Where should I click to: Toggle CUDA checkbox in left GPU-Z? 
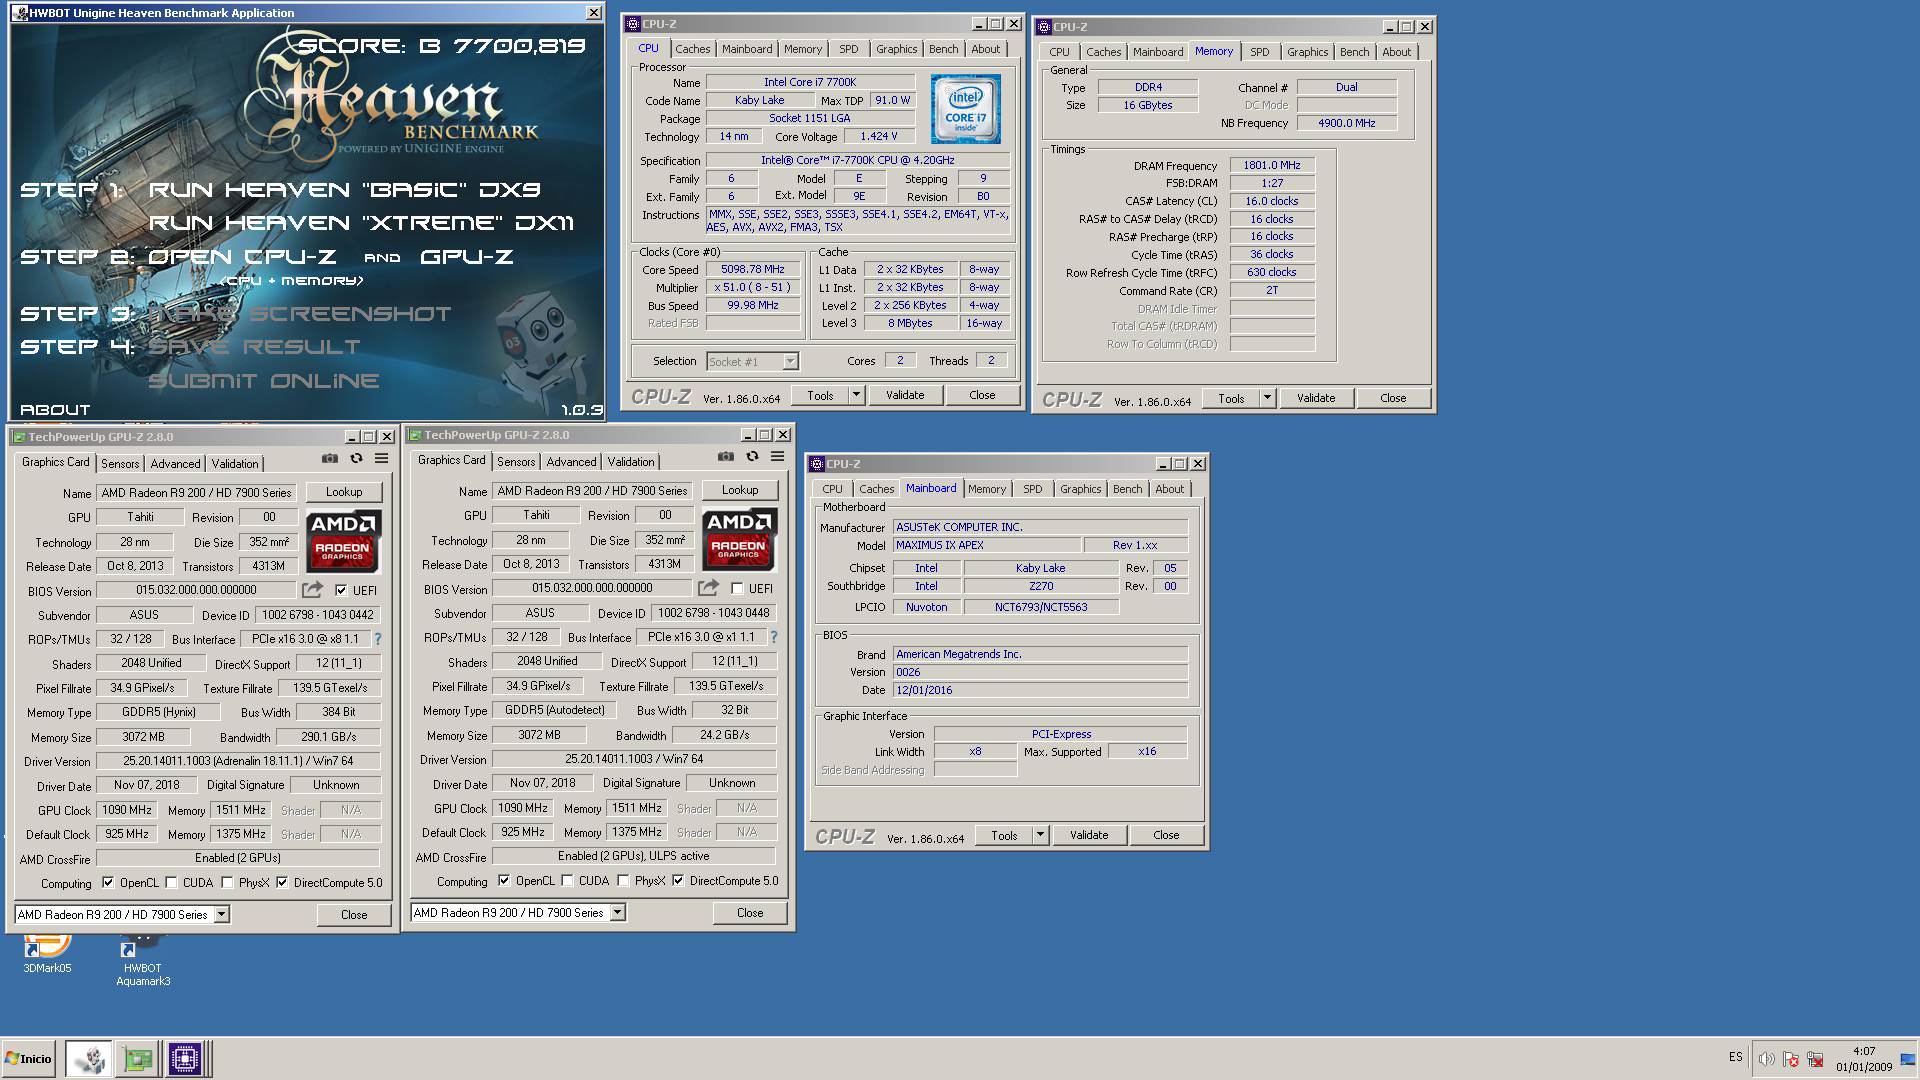click(171, 883)
